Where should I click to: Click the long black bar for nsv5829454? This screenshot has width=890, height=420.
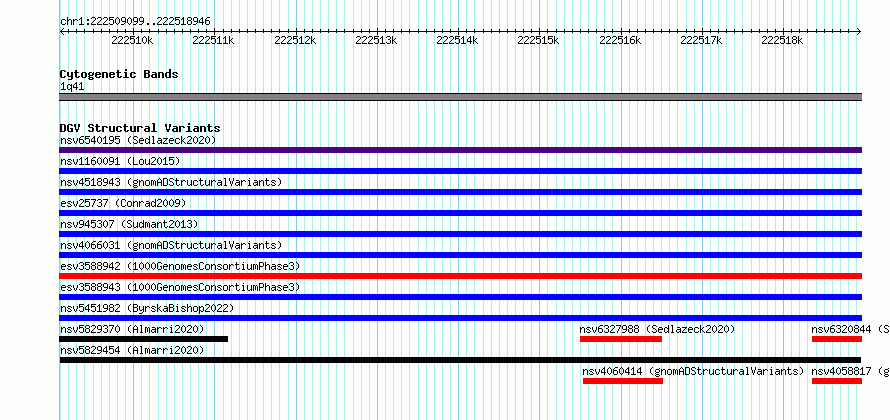(x=460, y=360)
